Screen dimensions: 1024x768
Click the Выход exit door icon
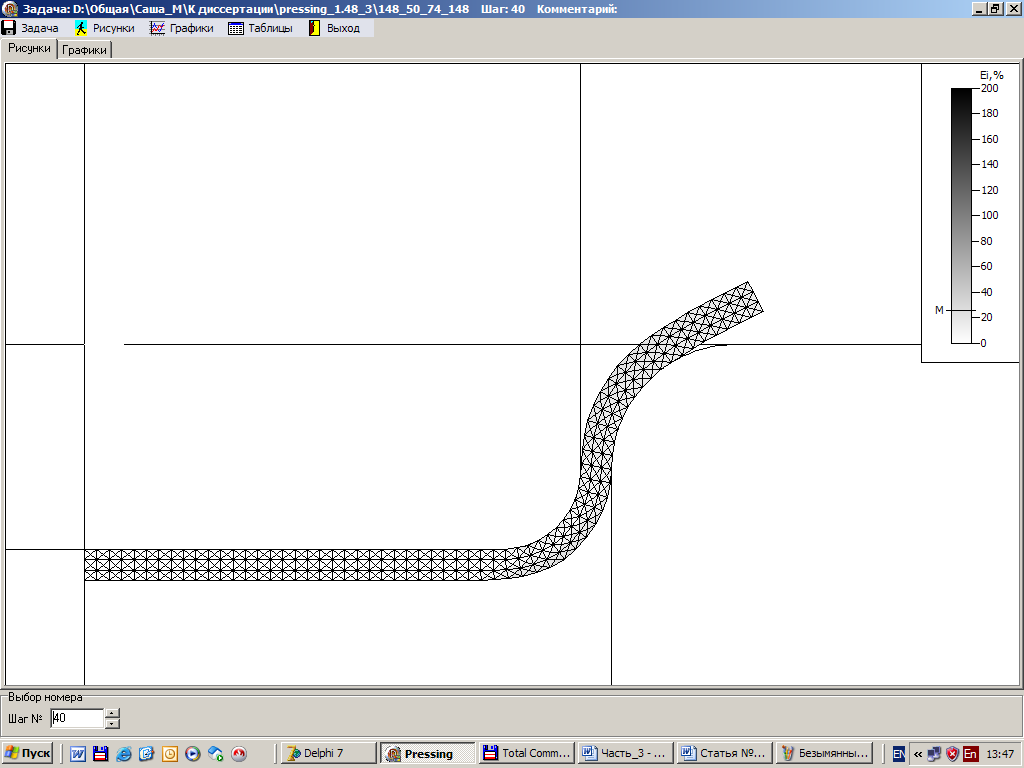[314, 28]
